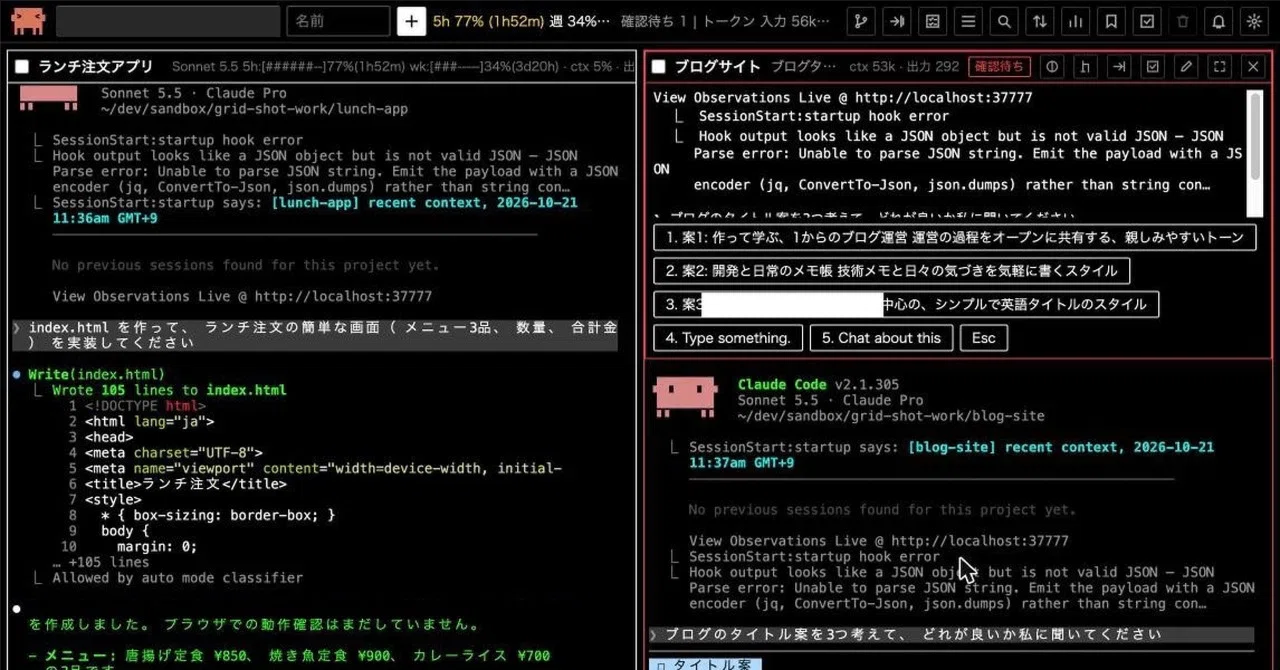Toggle theme with the sun icon

[1254, 21]
